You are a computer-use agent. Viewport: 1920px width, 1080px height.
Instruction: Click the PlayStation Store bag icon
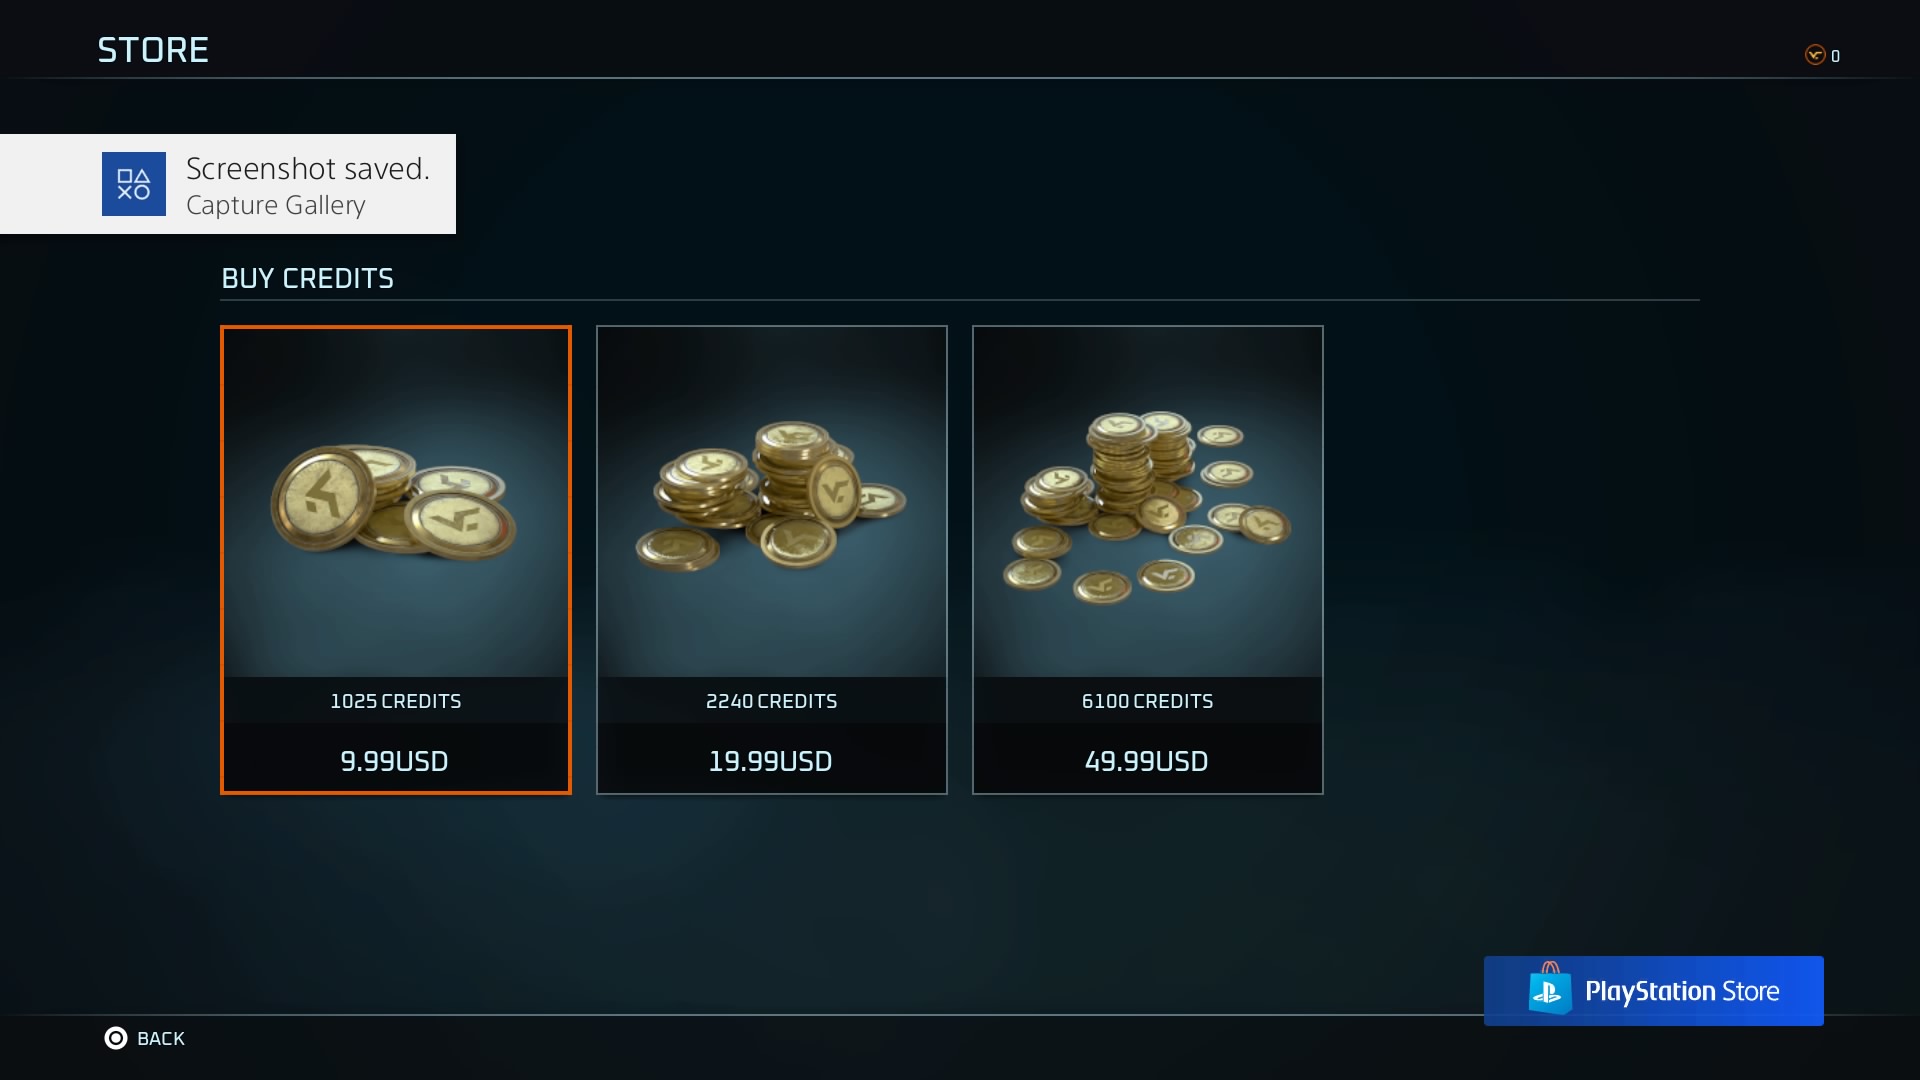[1549, 989]
